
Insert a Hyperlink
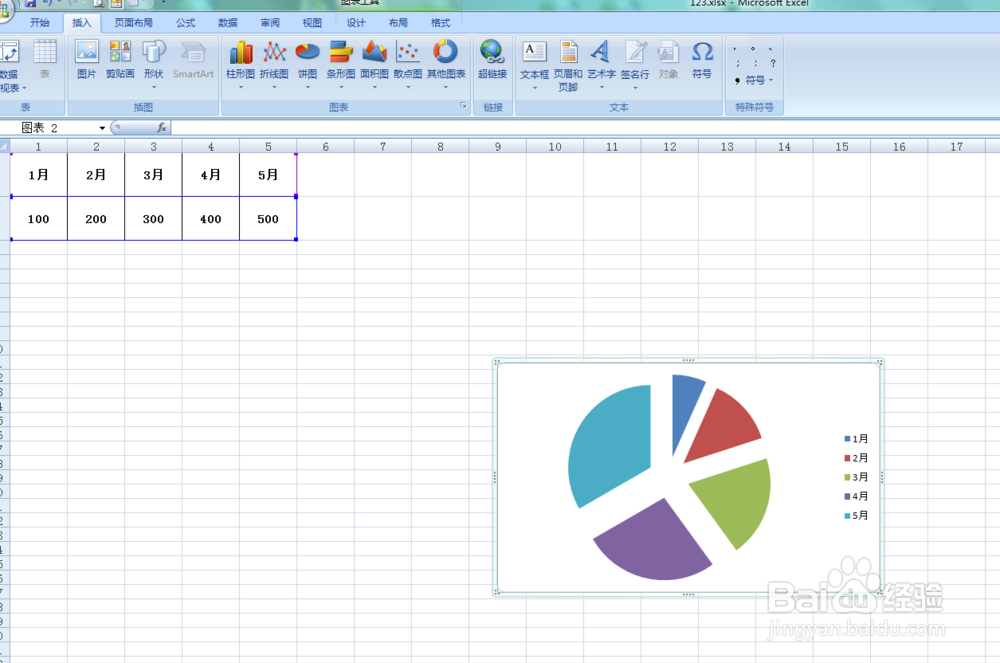[x=492, y=59]
